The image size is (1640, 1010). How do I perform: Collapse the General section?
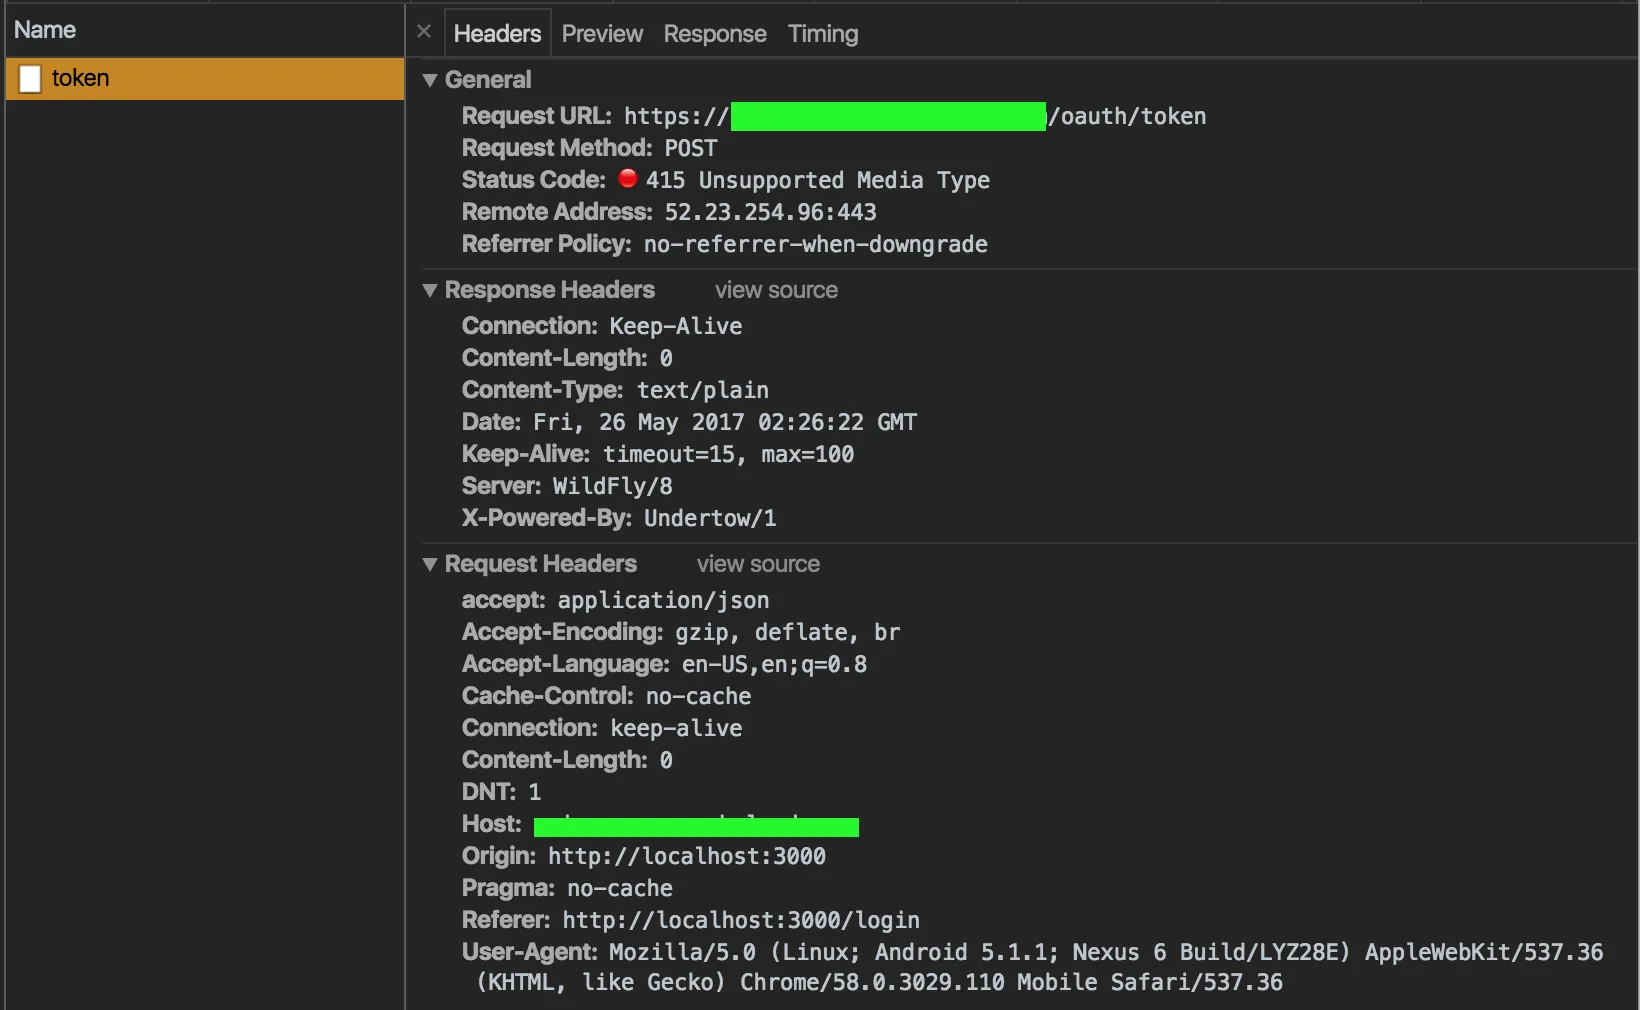point(431,80)
